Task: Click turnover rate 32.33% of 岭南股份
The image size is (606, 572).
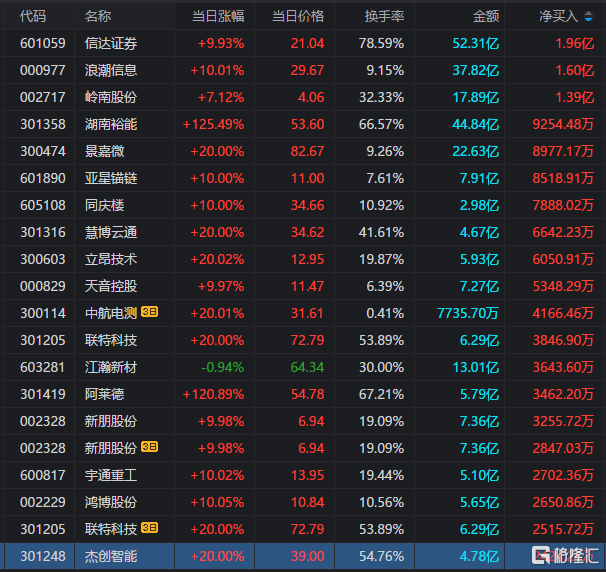Action: tap(381, 97)
